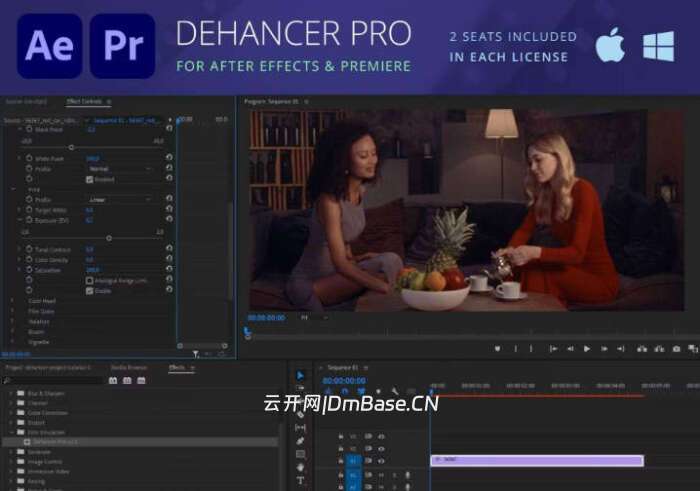Expand the Blur & Sharpen folder
The width and height of the screenshot is (700, 491).
coord(11,393)
